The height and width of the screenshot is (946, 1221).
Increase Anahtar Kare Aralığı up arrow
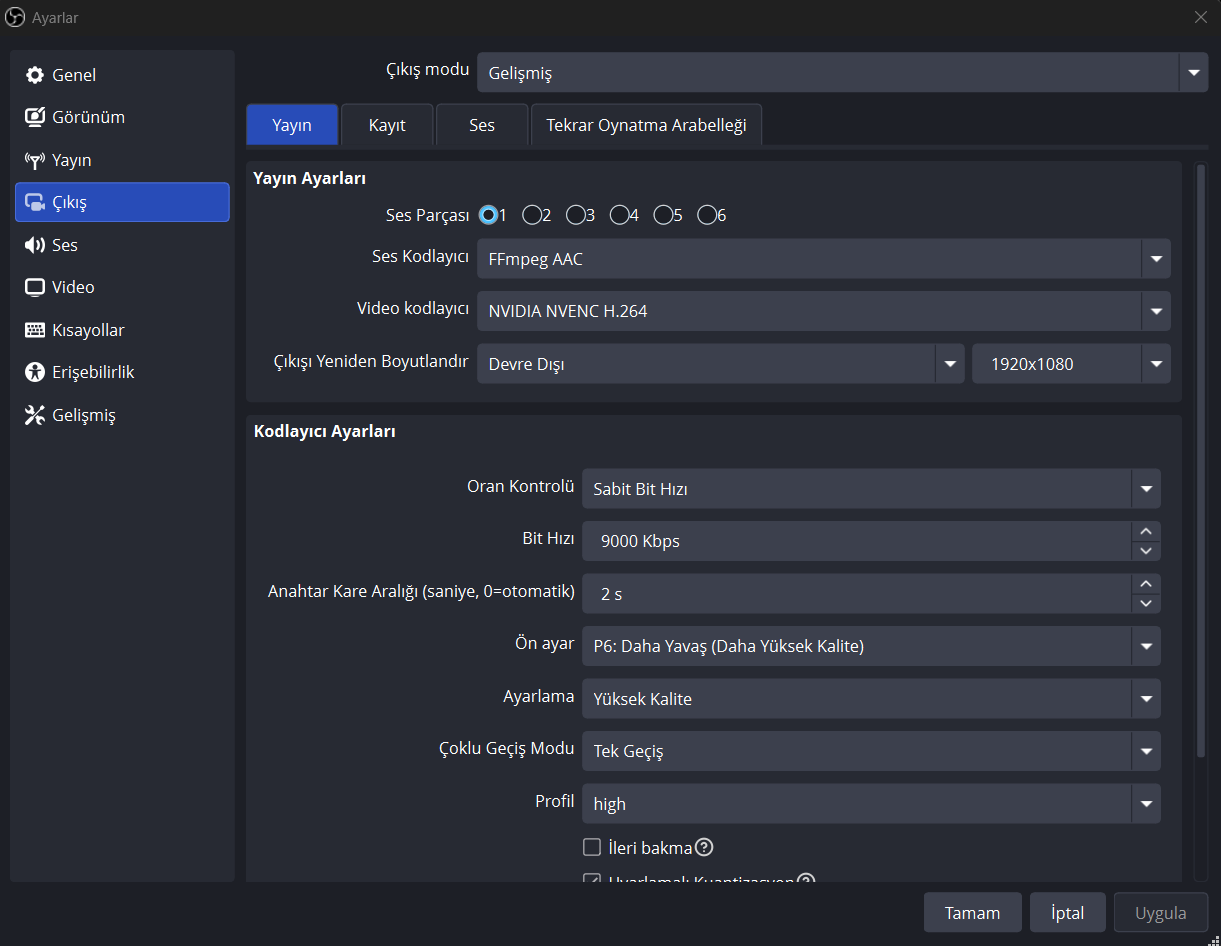click(1146, 584)
